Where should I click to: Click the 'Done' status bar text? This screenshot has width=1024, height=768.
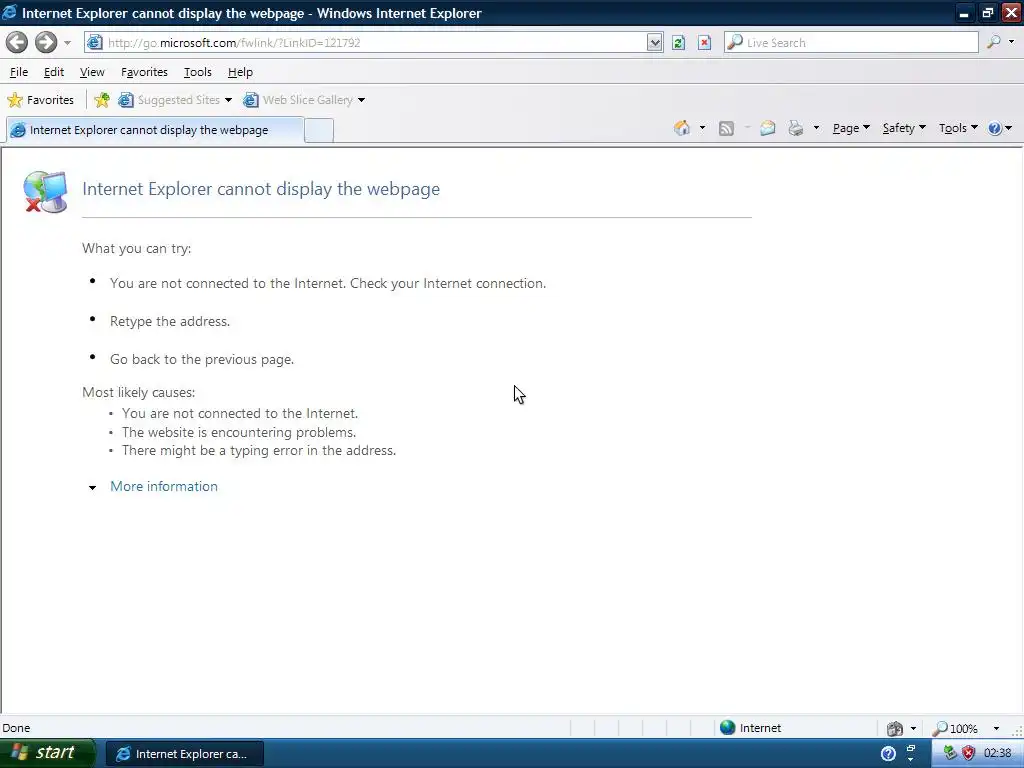click(x=16, y=728)
